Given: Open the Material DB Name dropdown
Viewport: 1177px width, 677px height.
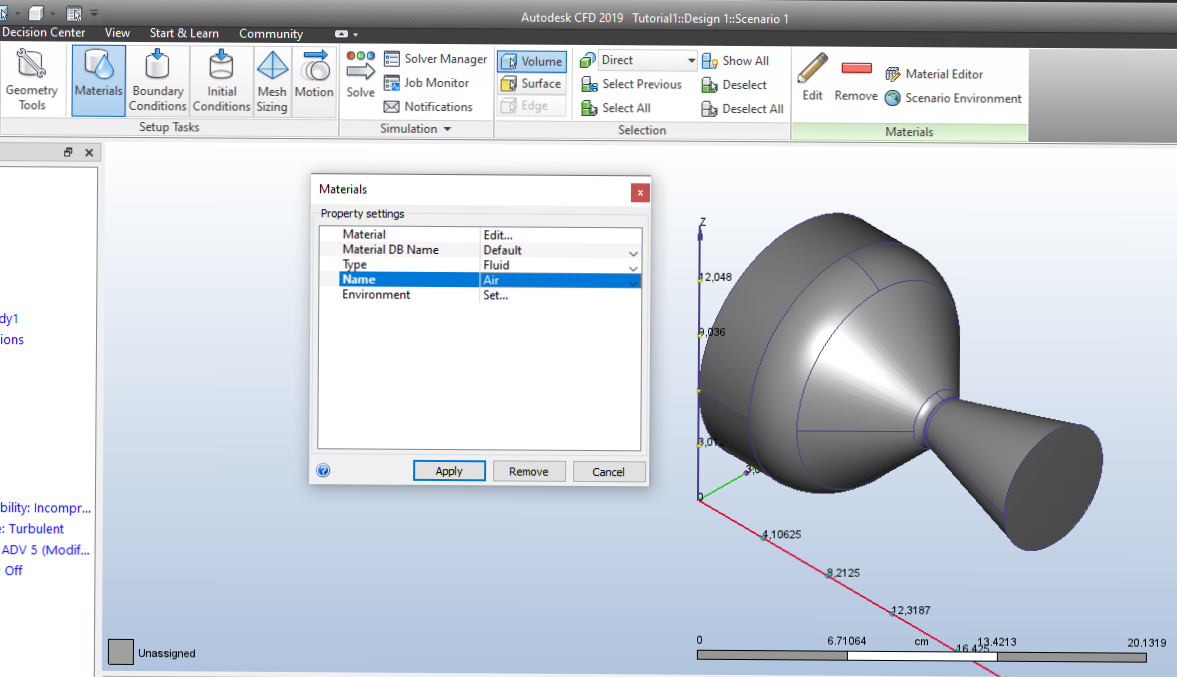Looking at the screenshot, I should [631, 251].
